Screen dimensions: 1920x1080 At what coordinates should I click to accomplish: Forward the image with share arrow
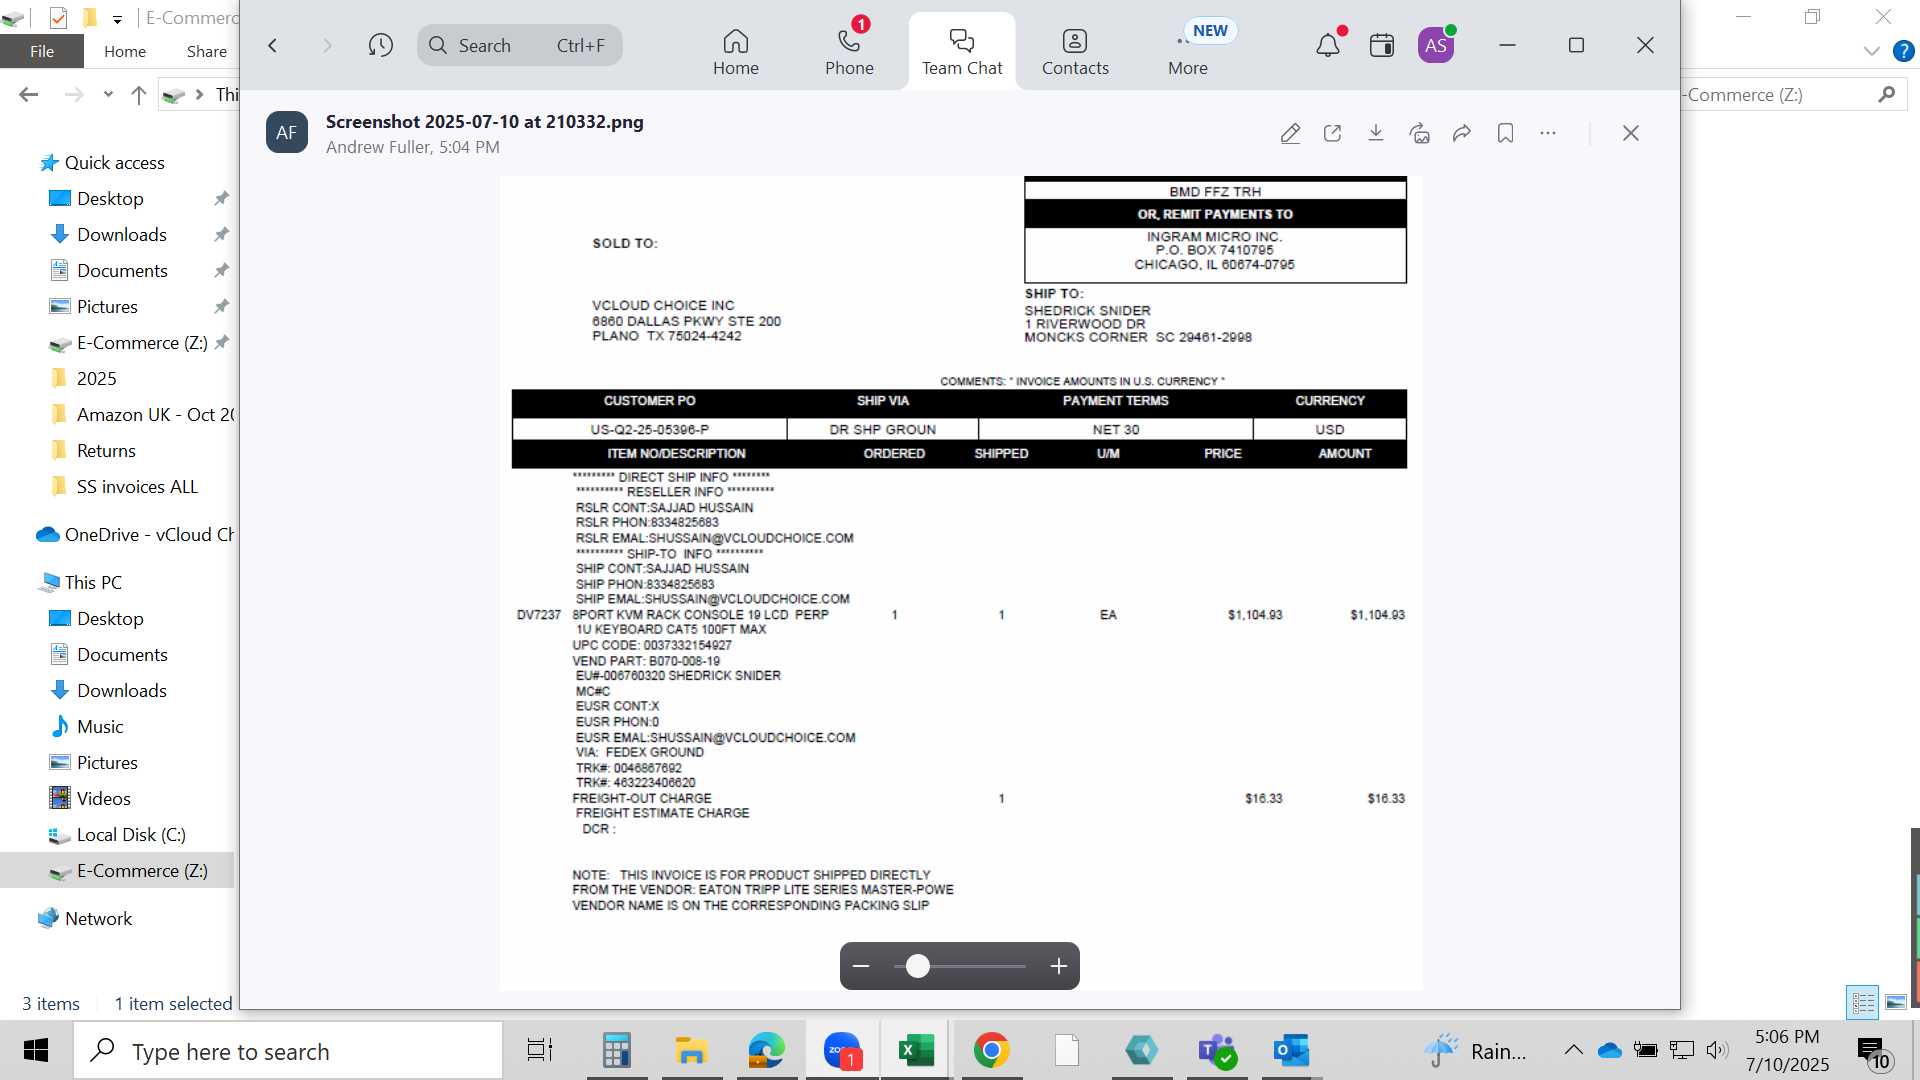click(1462, 133)
